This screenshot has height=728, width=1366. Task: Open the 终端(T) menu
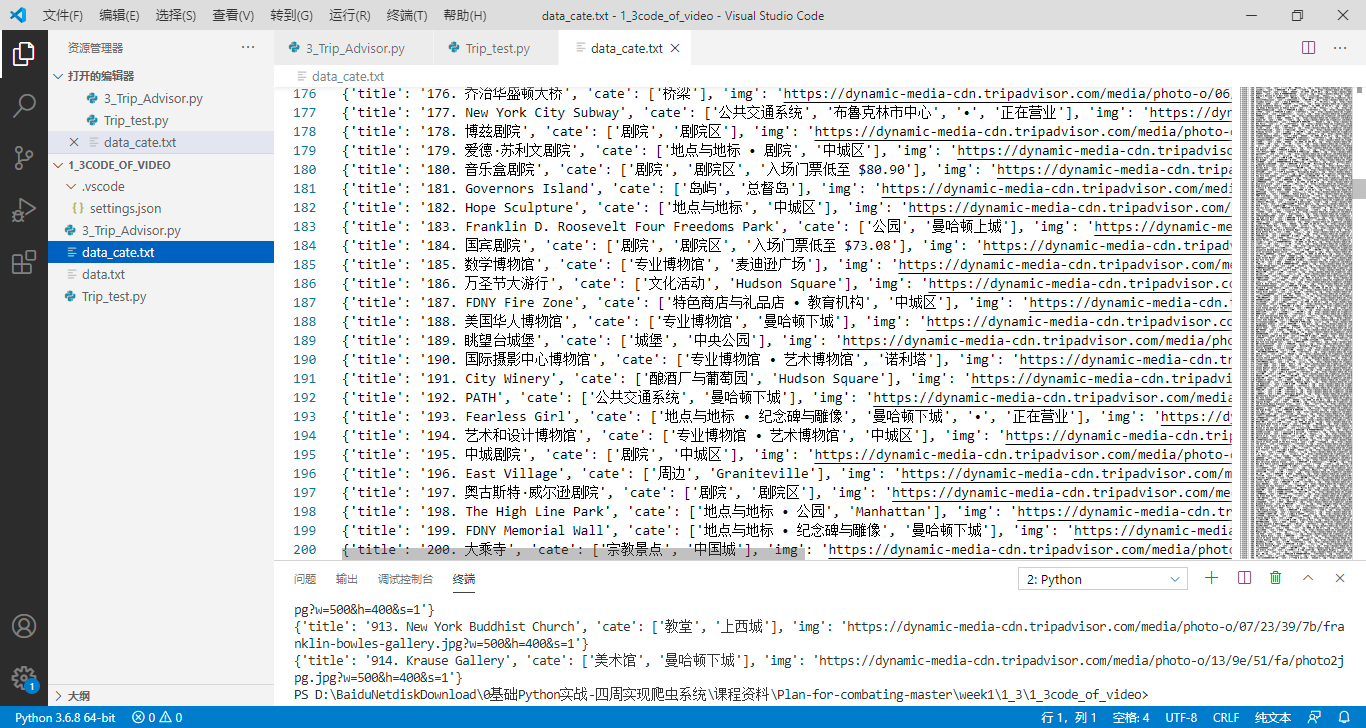click(407, 16)
